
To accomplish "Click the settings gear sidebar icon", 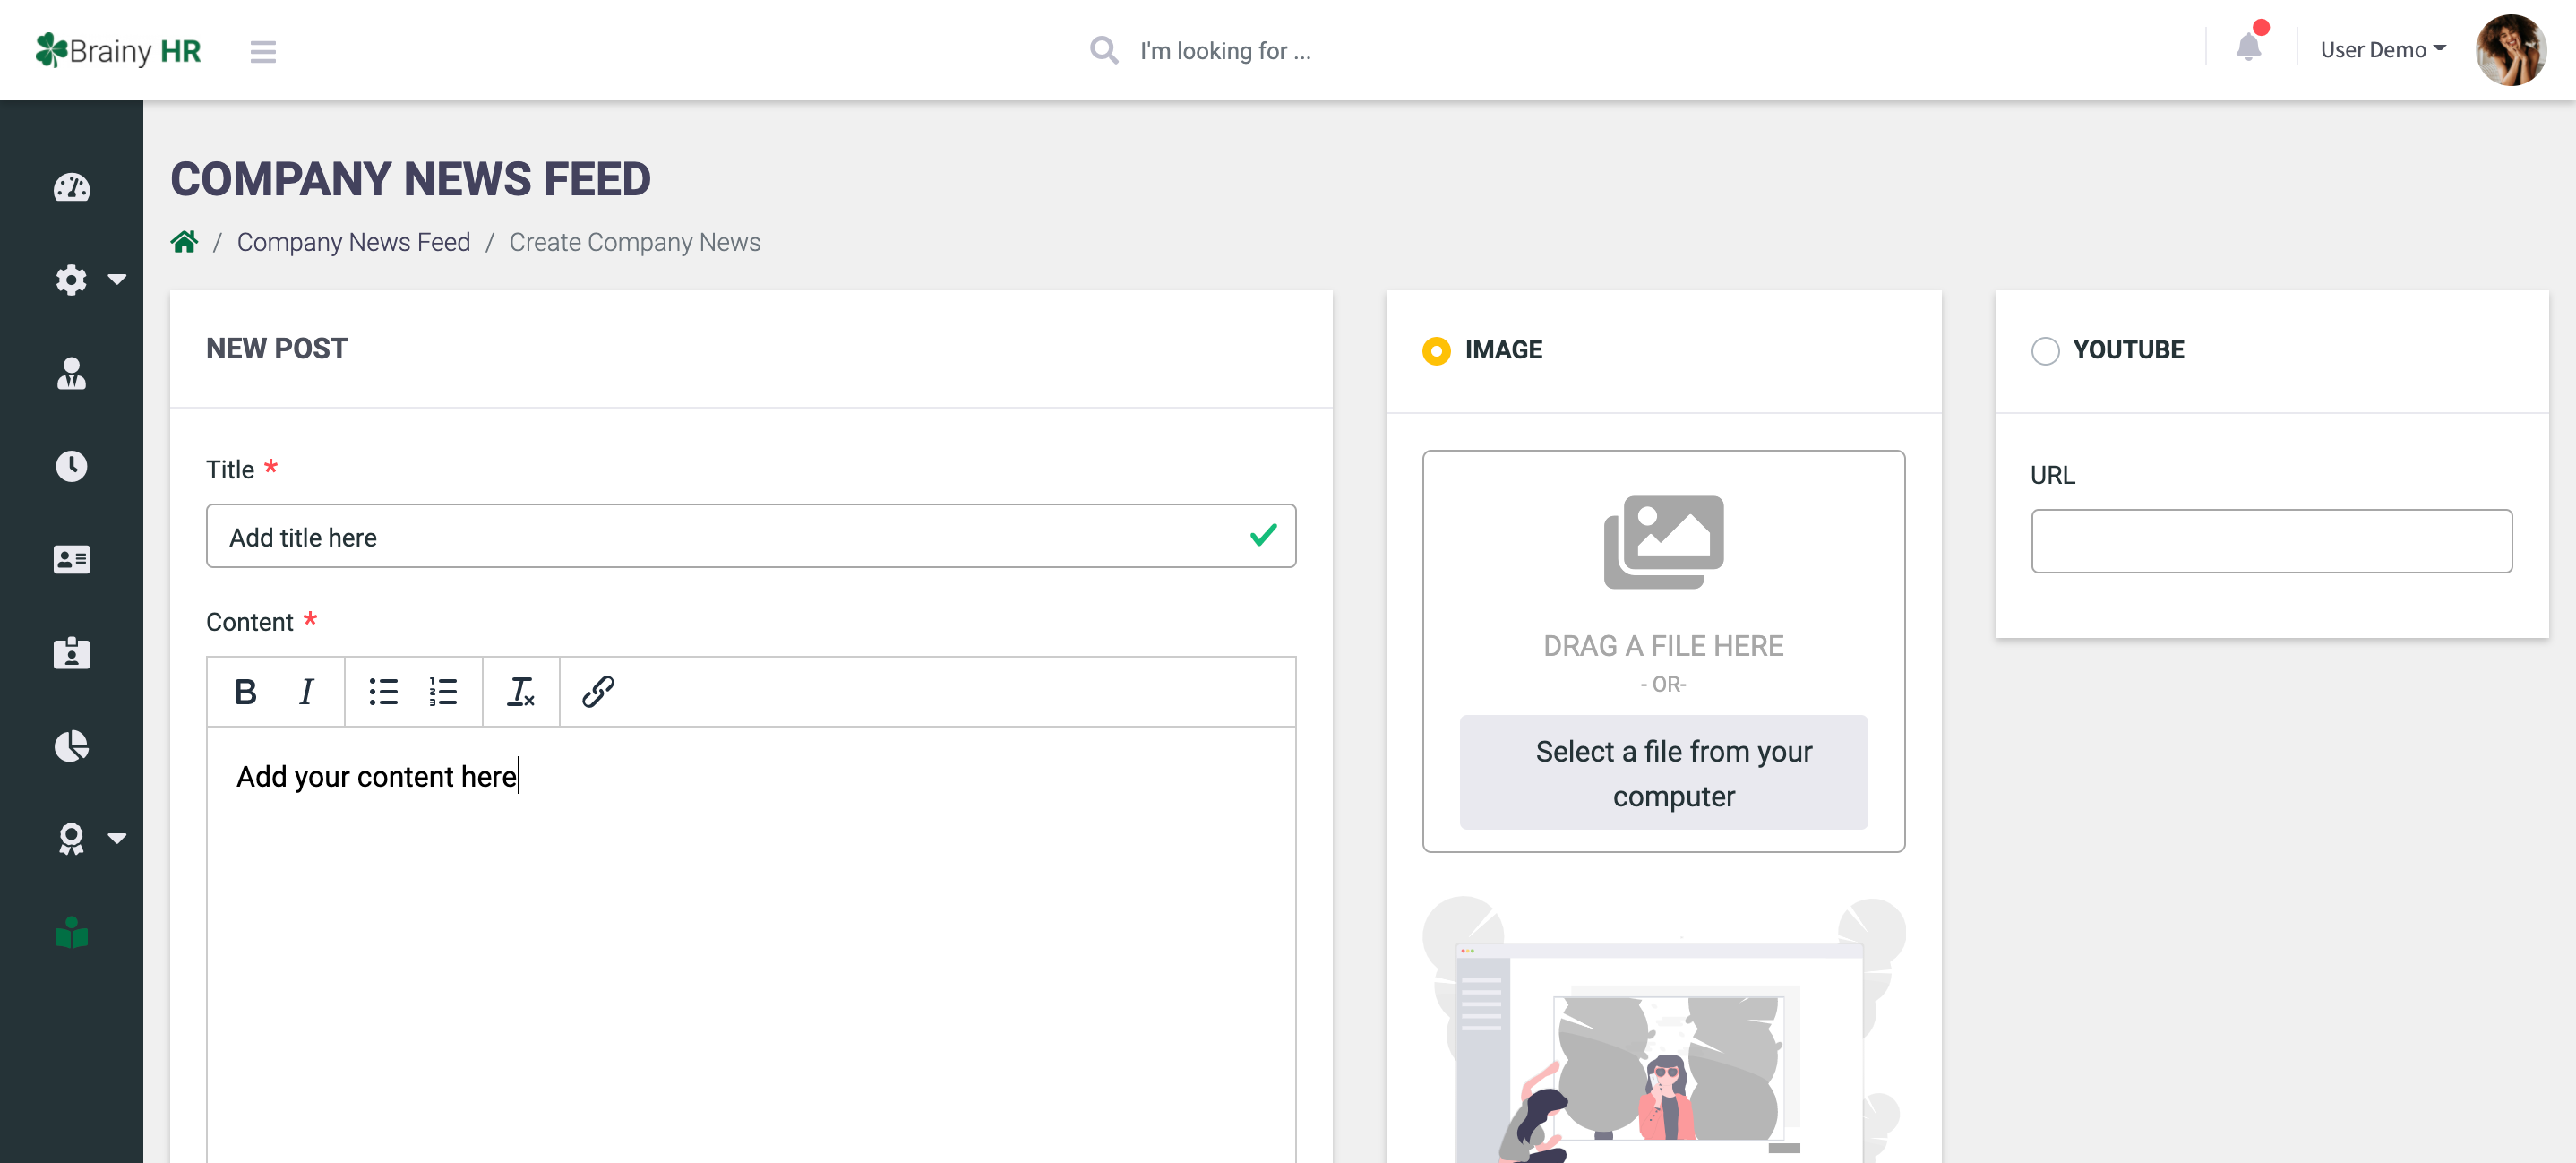I will pos(71,280).
